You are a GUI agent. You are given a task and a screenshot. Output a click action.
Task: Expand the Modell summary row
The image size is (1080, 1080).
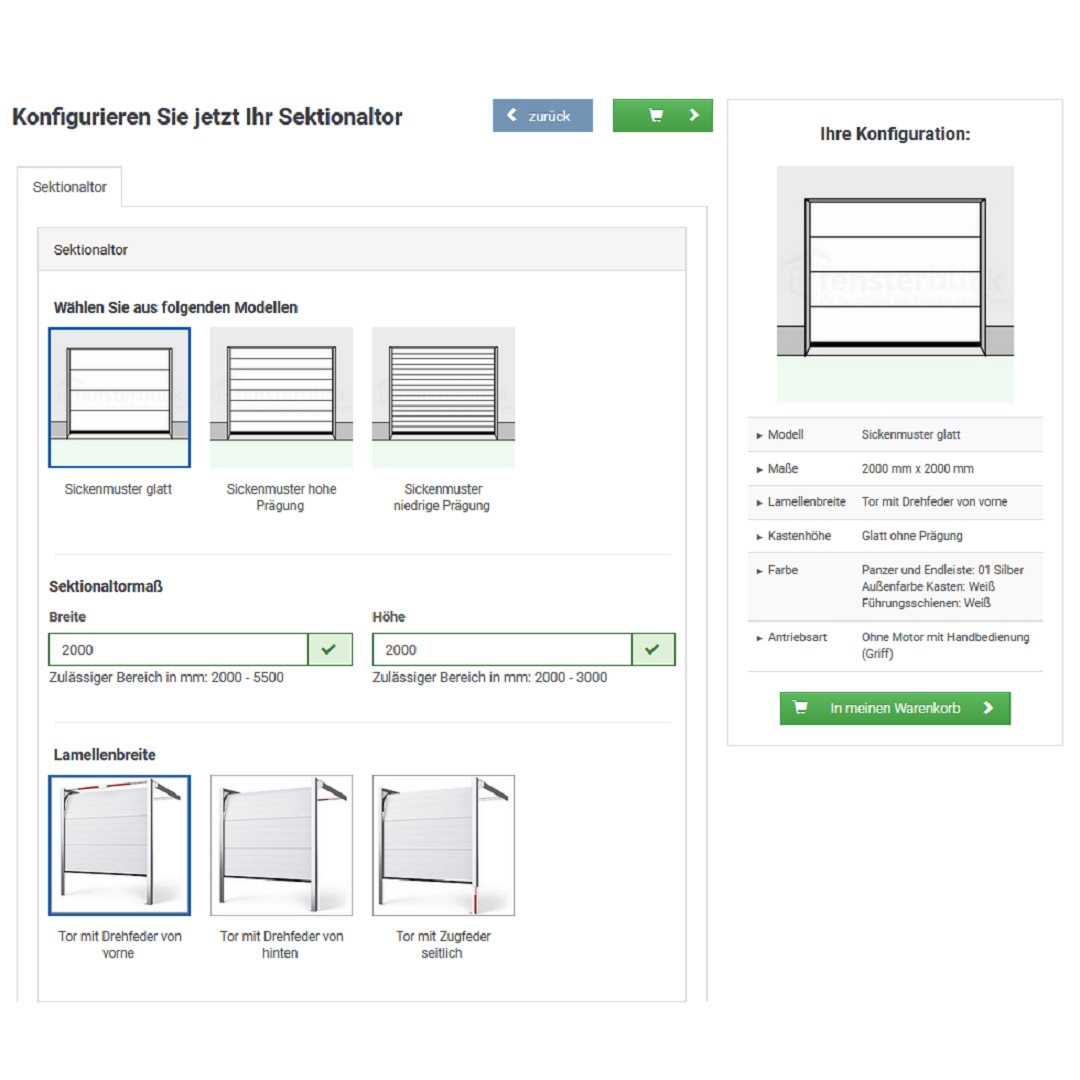pyautogui.click(x=785, y=435)
